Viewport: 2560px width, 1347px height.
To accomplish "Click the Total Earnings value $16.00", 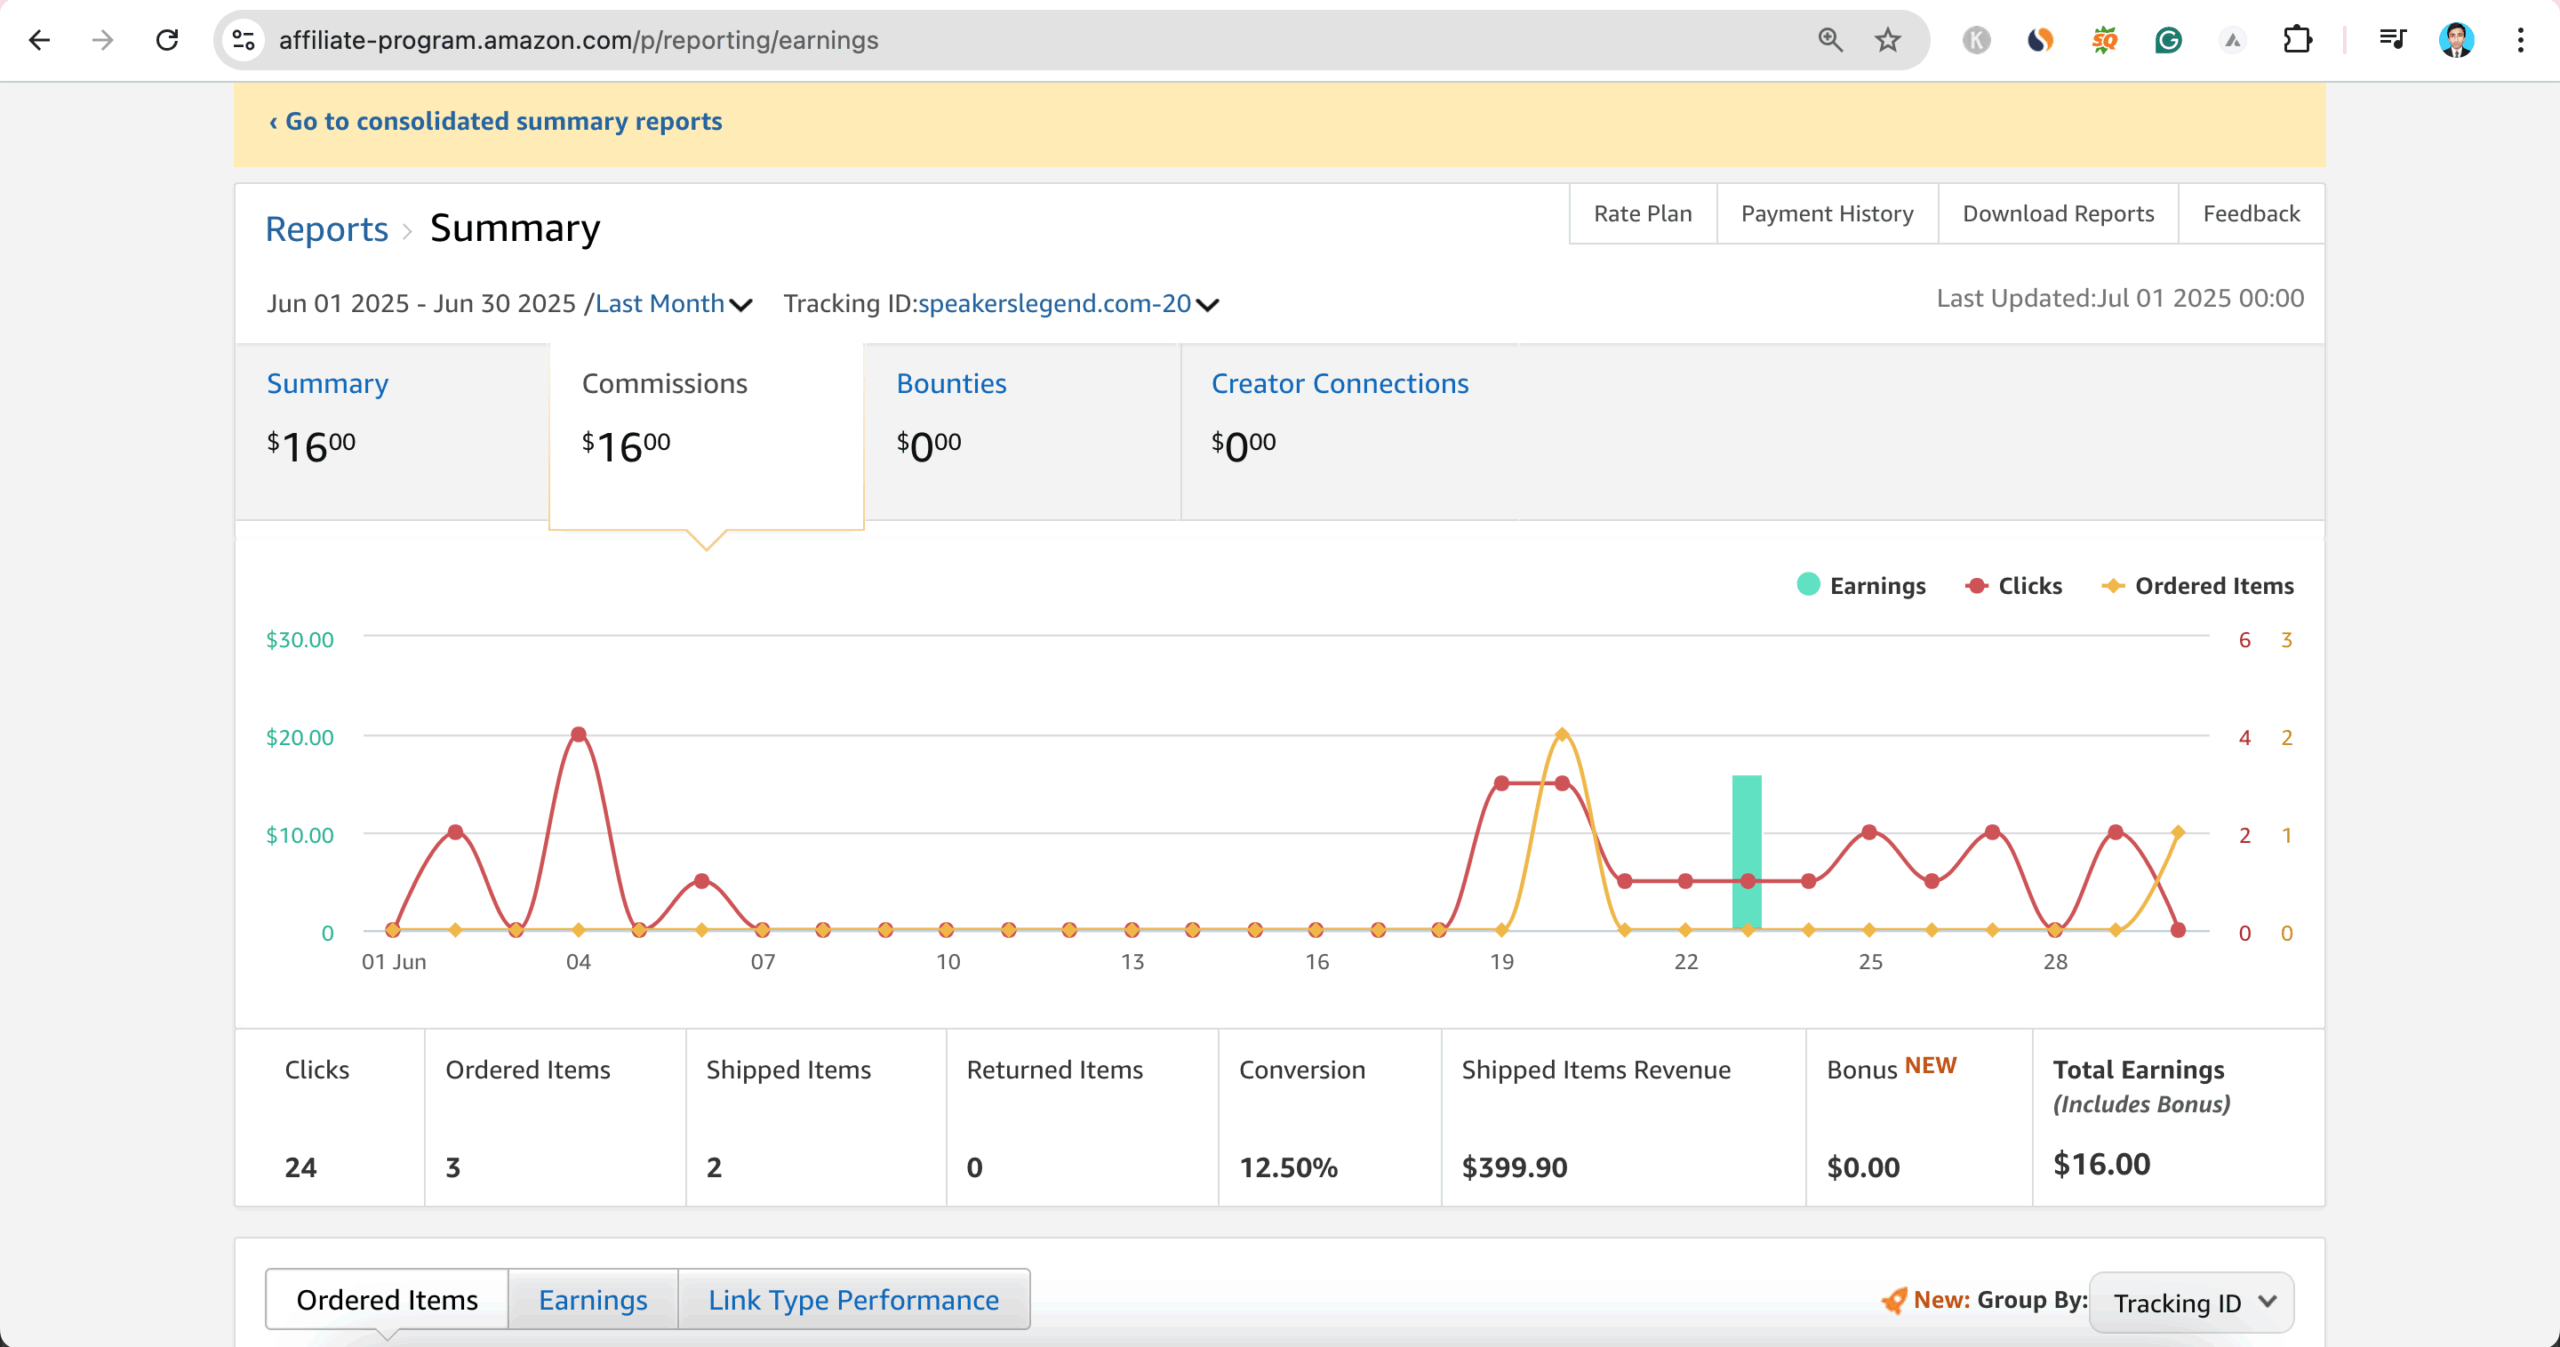I will pos(2101,1164).
